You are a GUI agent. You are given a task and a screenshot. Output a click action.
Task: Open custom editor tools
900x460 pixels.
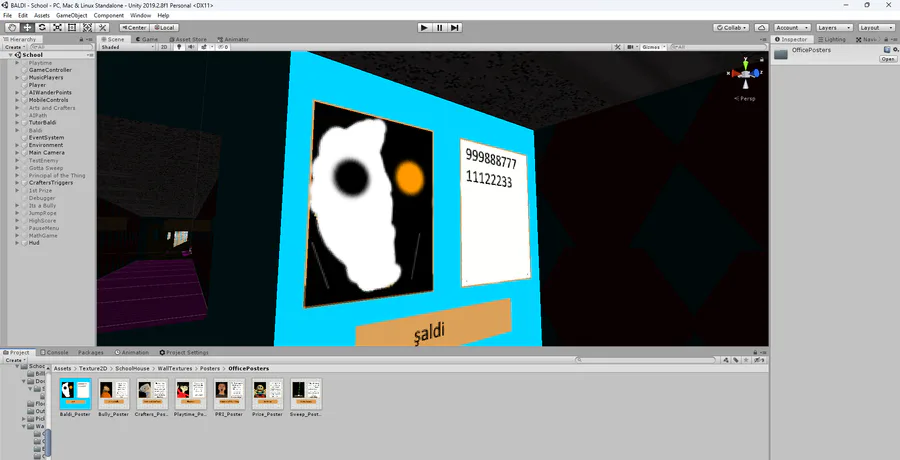click(103, 28)
